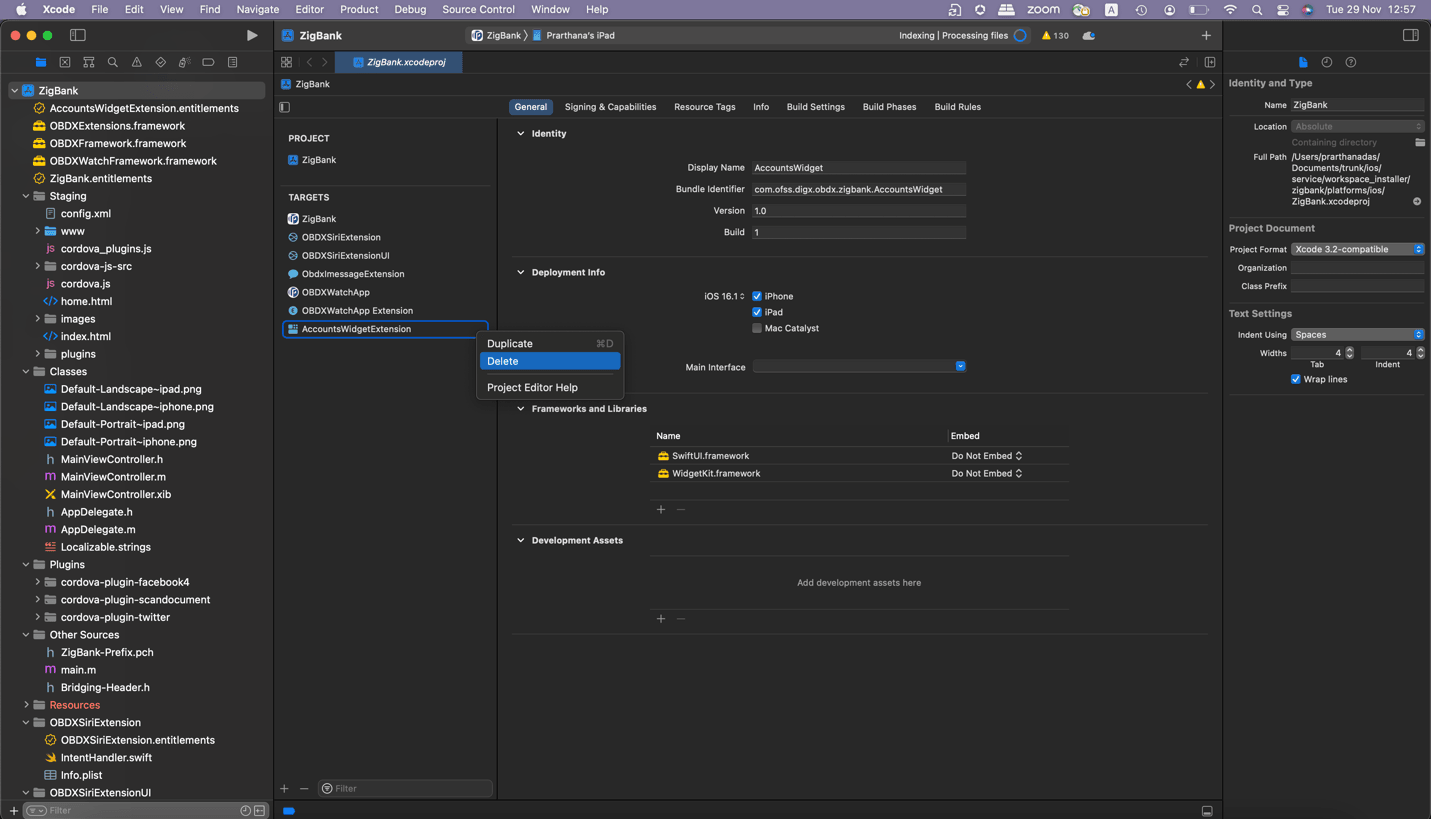
Task: Click the Run (play) button in toolbar
Action: click(x=252, y=35)
